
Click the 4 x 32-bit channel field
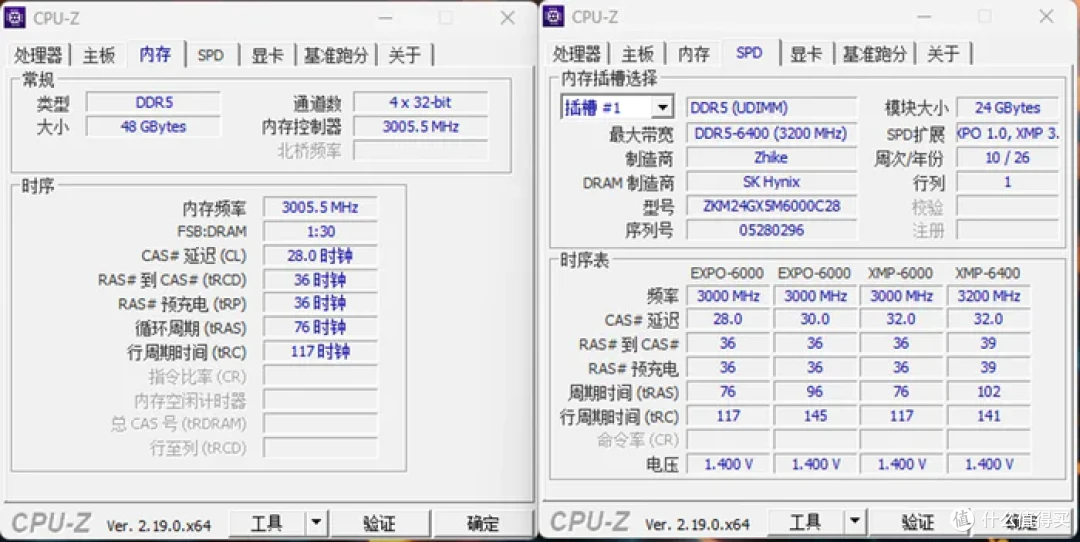(420, 103)
